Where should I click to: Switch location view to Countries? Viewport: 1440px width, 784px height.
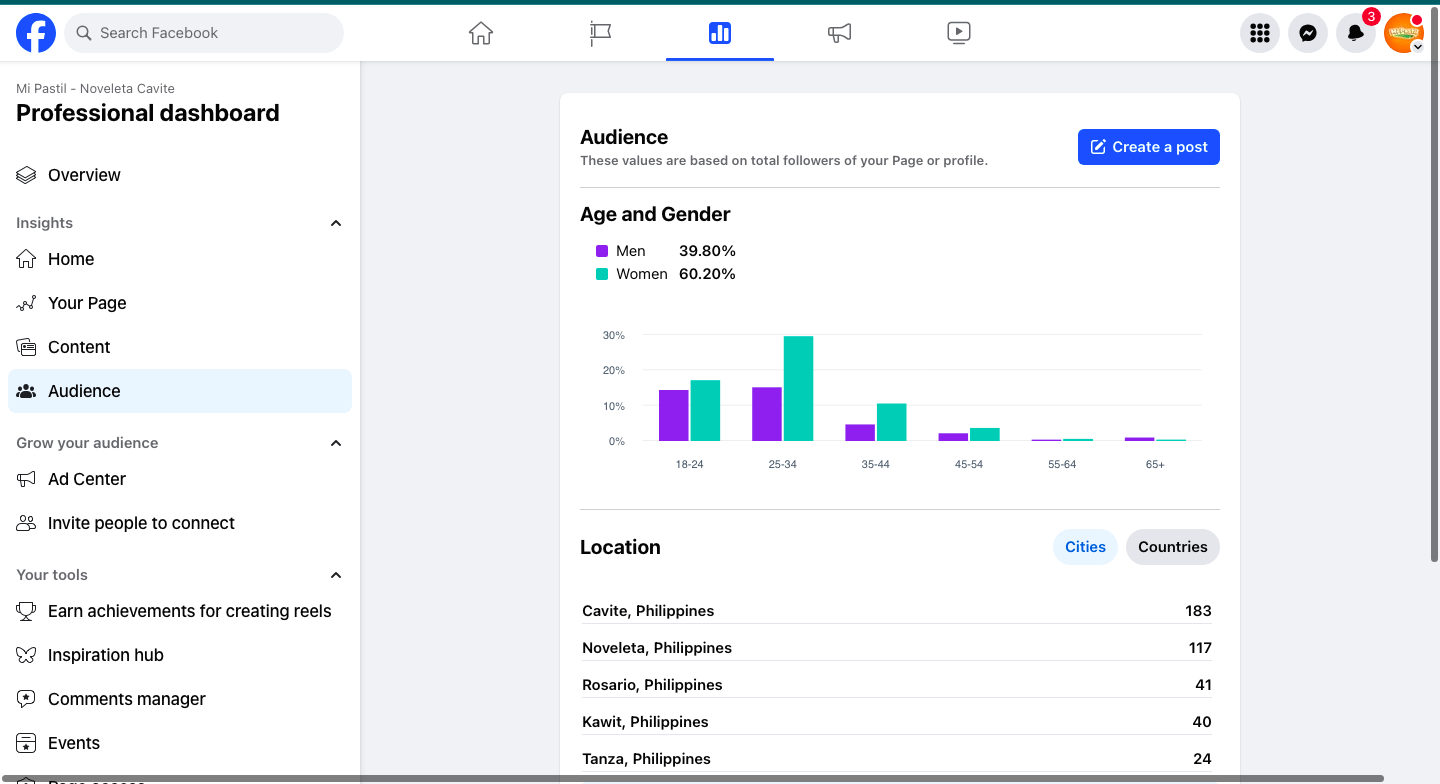click(1172, 547)
